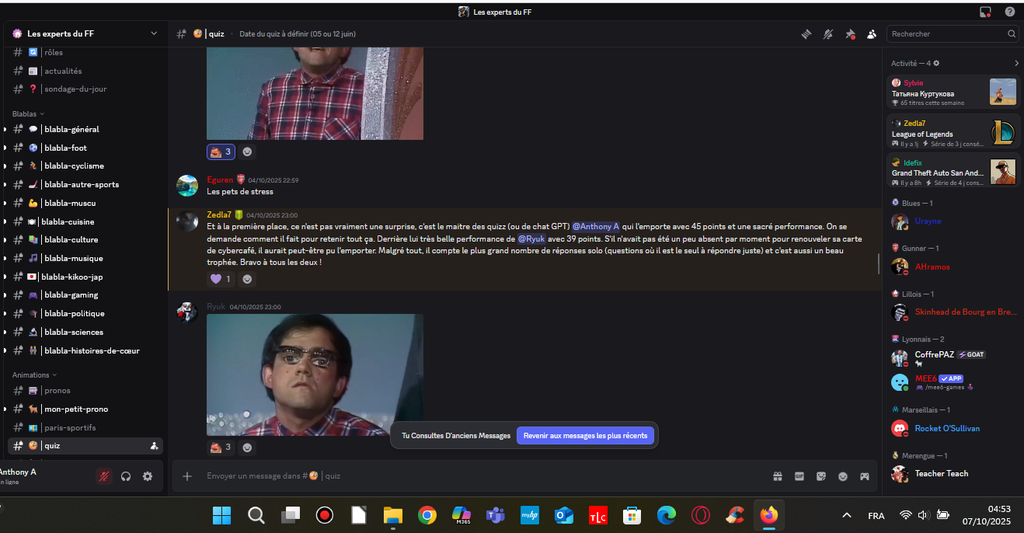
Task: Show hidden tray icons chevron
Action: coord(846,515)
